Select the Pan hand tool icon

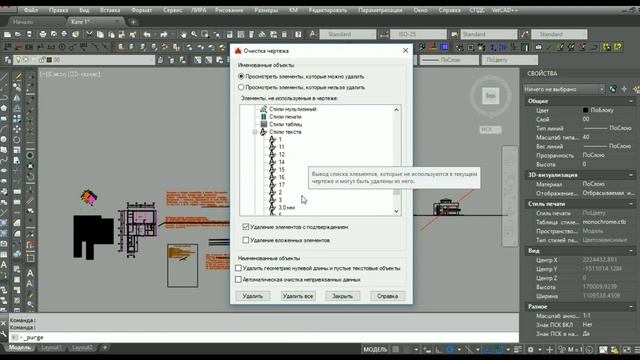pyautogui.click(x=183, y=34)
